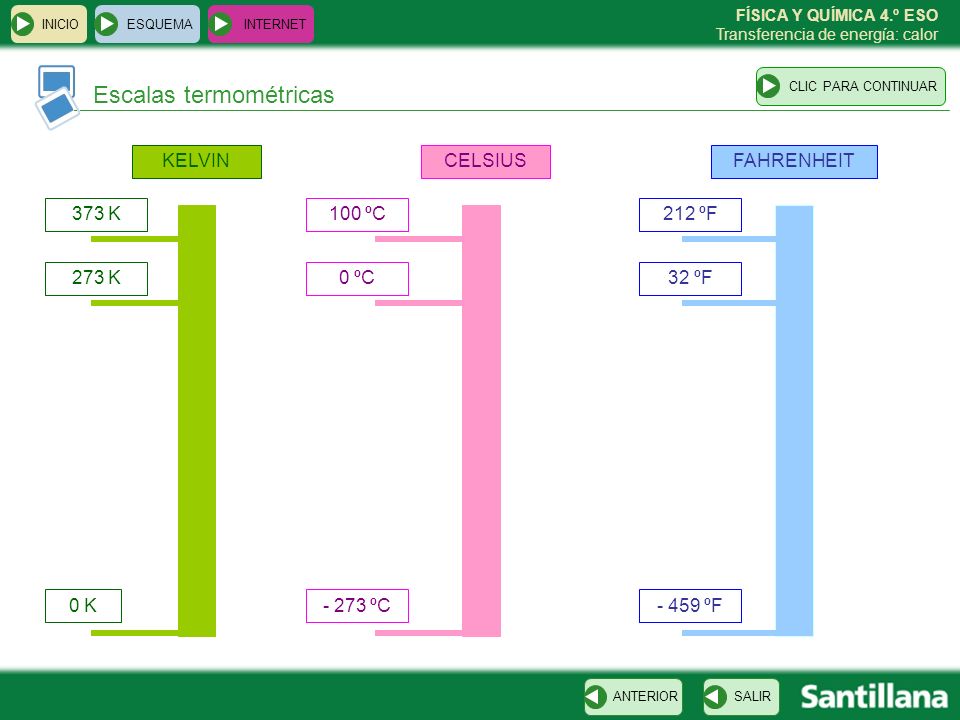Viewport: 960px width, 720px height.
Task: Select the FAHRENHEIT scale label
Action: [794, 162]
